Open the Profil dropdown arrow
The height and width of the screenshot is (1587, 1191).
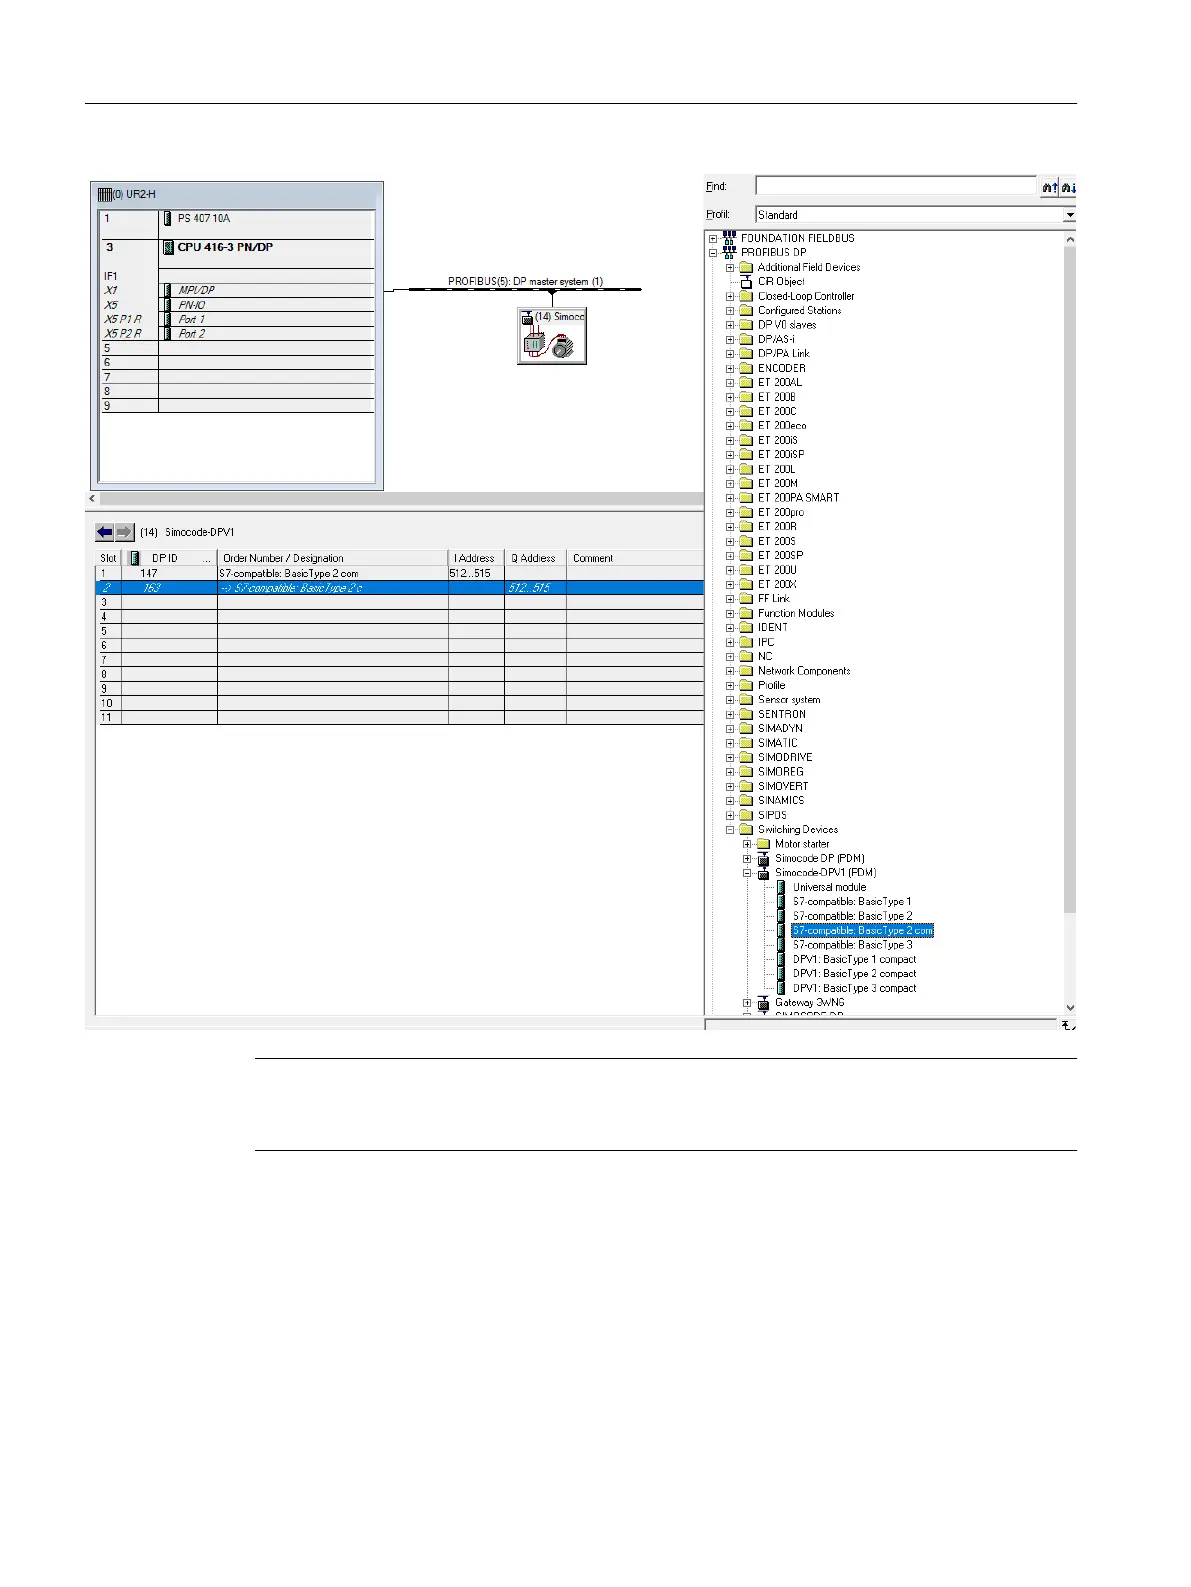point(1069,215)
